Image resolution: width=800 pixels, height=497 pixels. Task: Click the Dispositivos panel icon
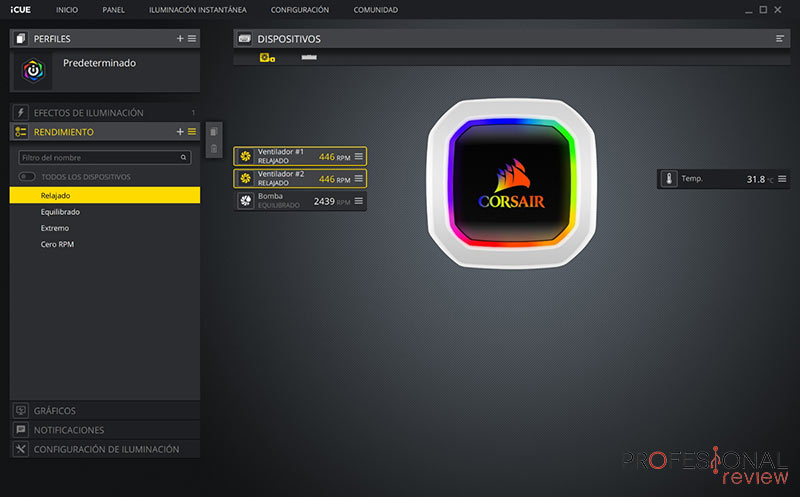coord(245,39)
